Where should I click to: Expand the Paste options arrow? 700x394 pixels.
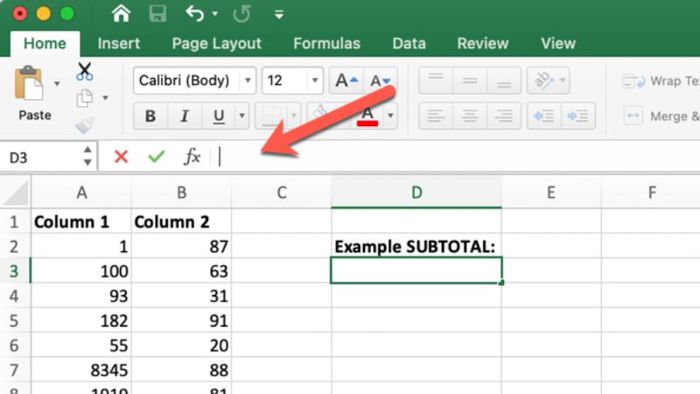point(57,83)
